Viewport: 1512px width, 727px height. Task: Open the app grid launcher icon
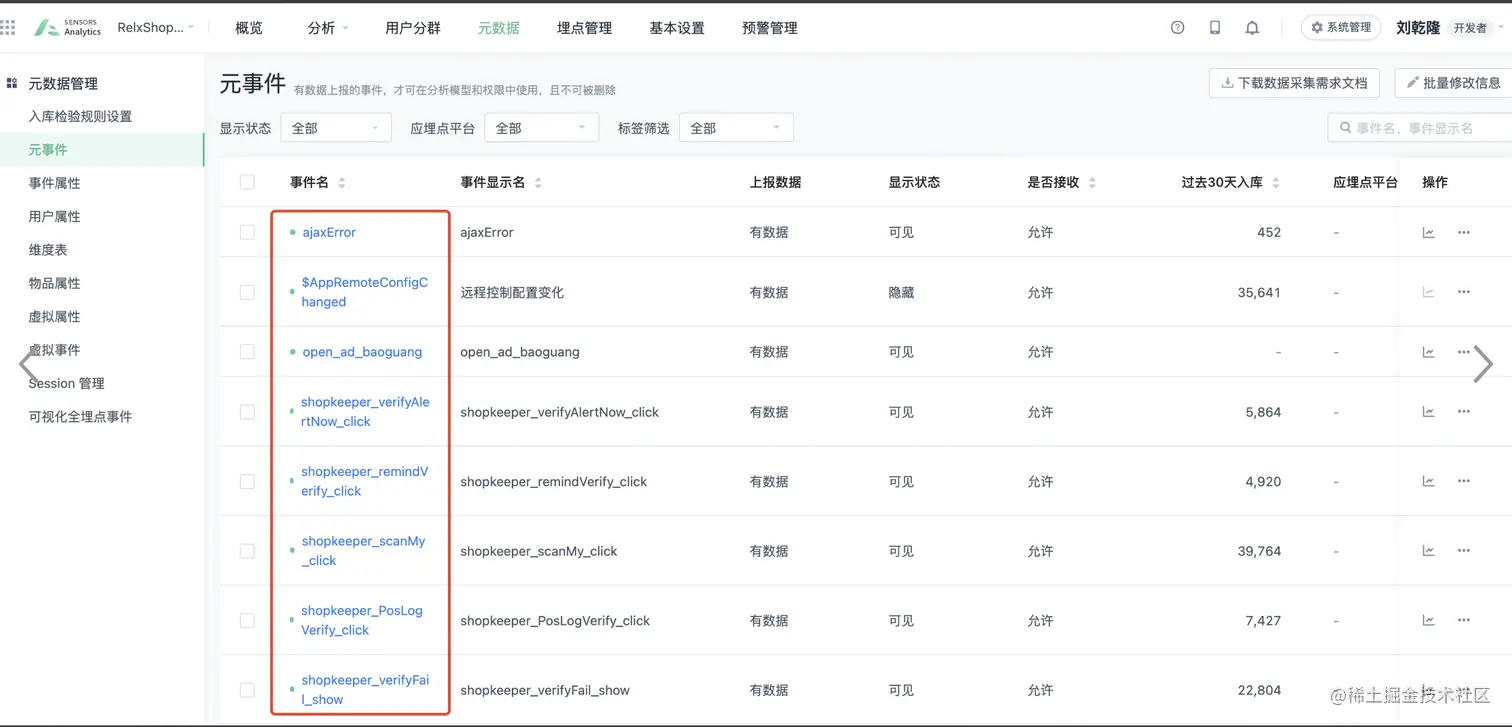coord(8,28)
